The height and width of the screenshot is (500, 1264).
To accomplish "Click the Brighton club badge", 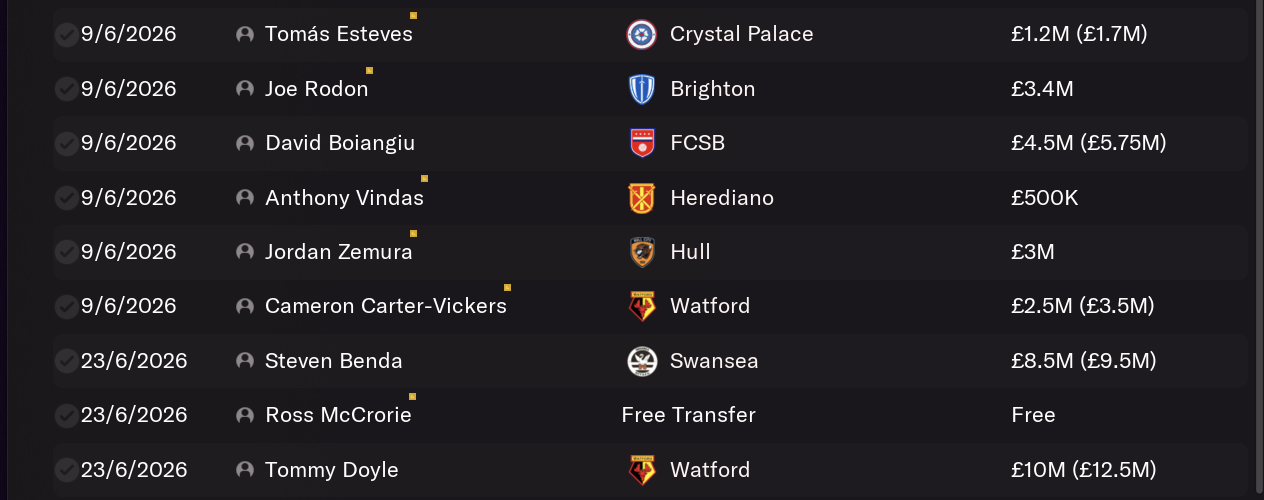I will (641, 89).
